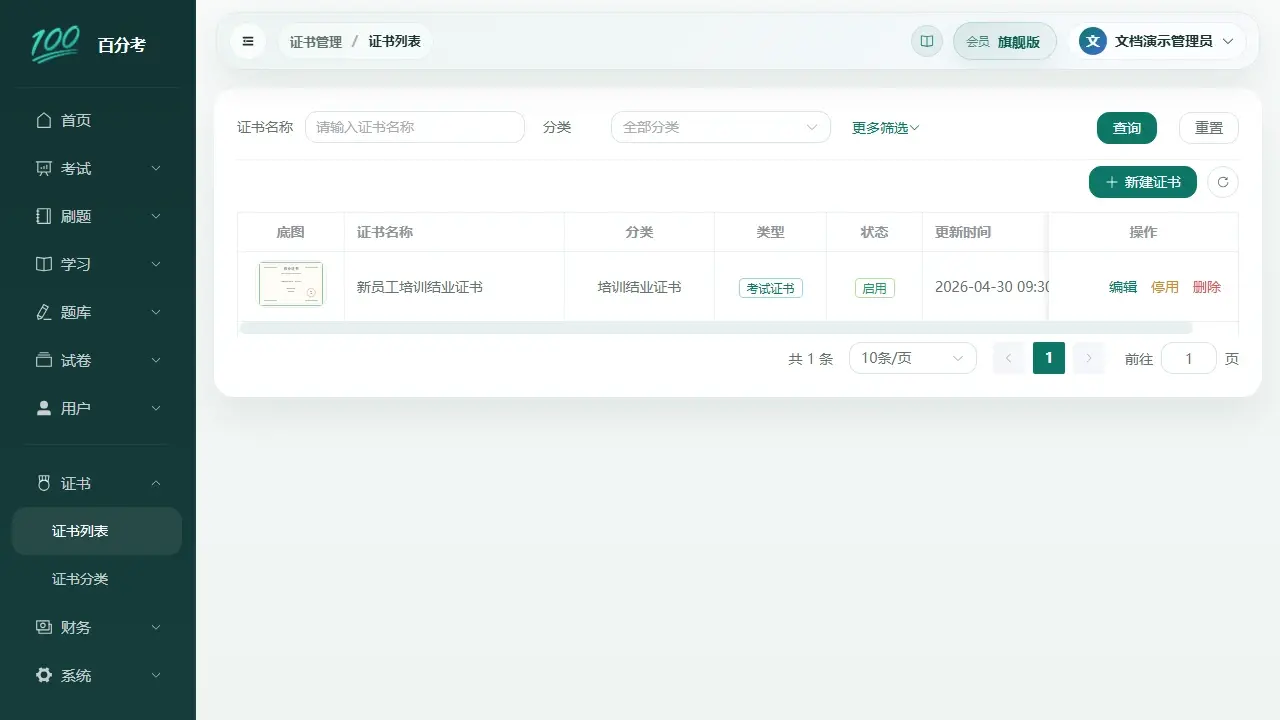The width and height of the screenshot is (1280, 720).
Task: Click the pencil icon beside 题库
Action: coord(43,312)
